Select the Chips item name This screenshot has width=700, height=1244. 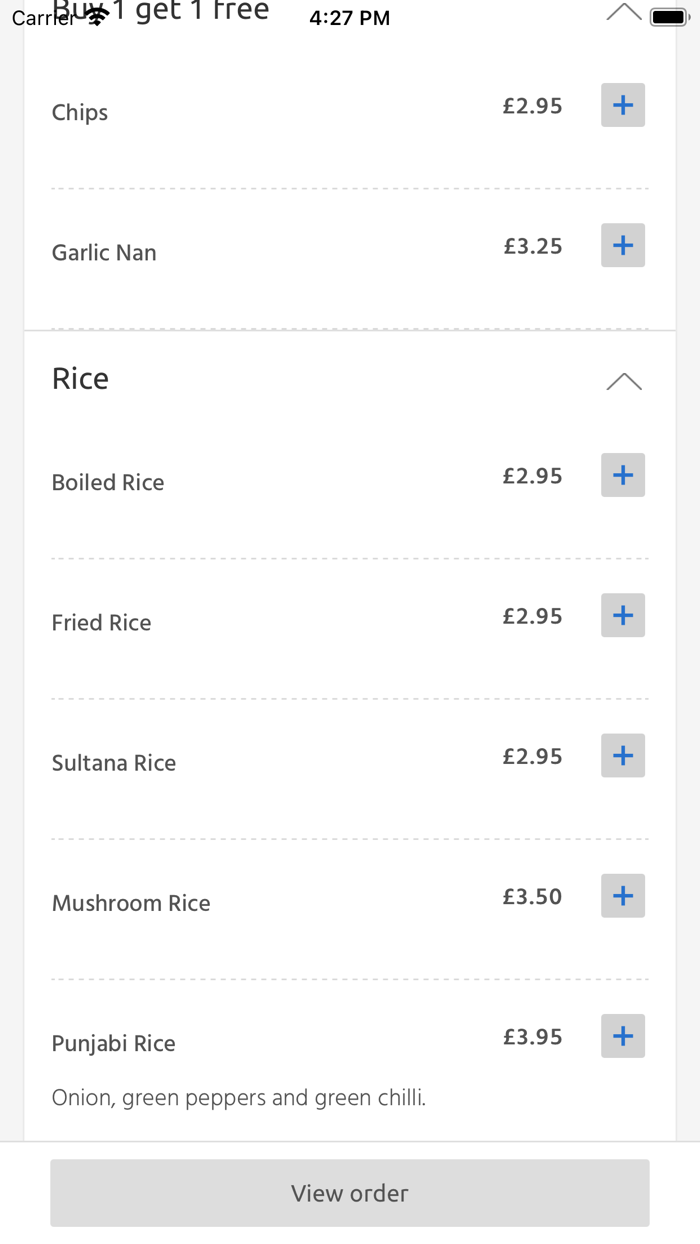point(80,113)
